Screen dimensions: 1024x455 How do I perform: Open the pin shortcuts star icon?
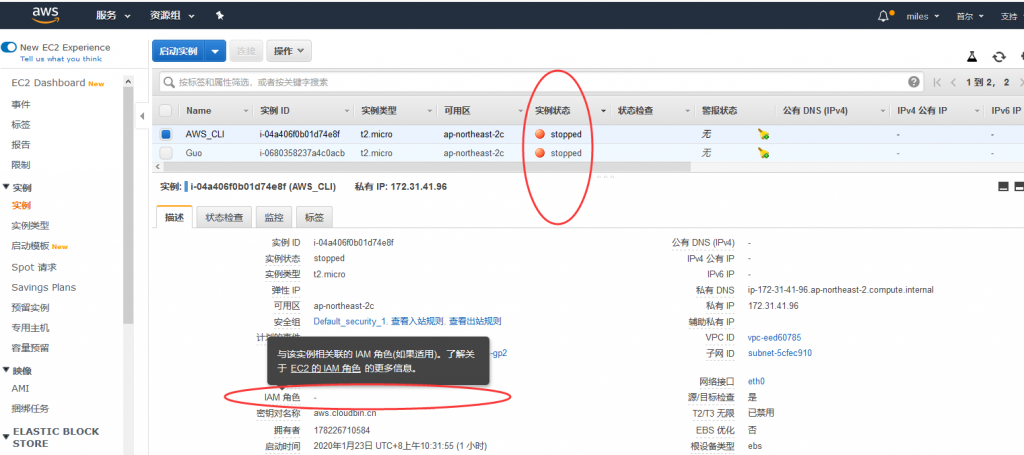click(x=220, y=16)
